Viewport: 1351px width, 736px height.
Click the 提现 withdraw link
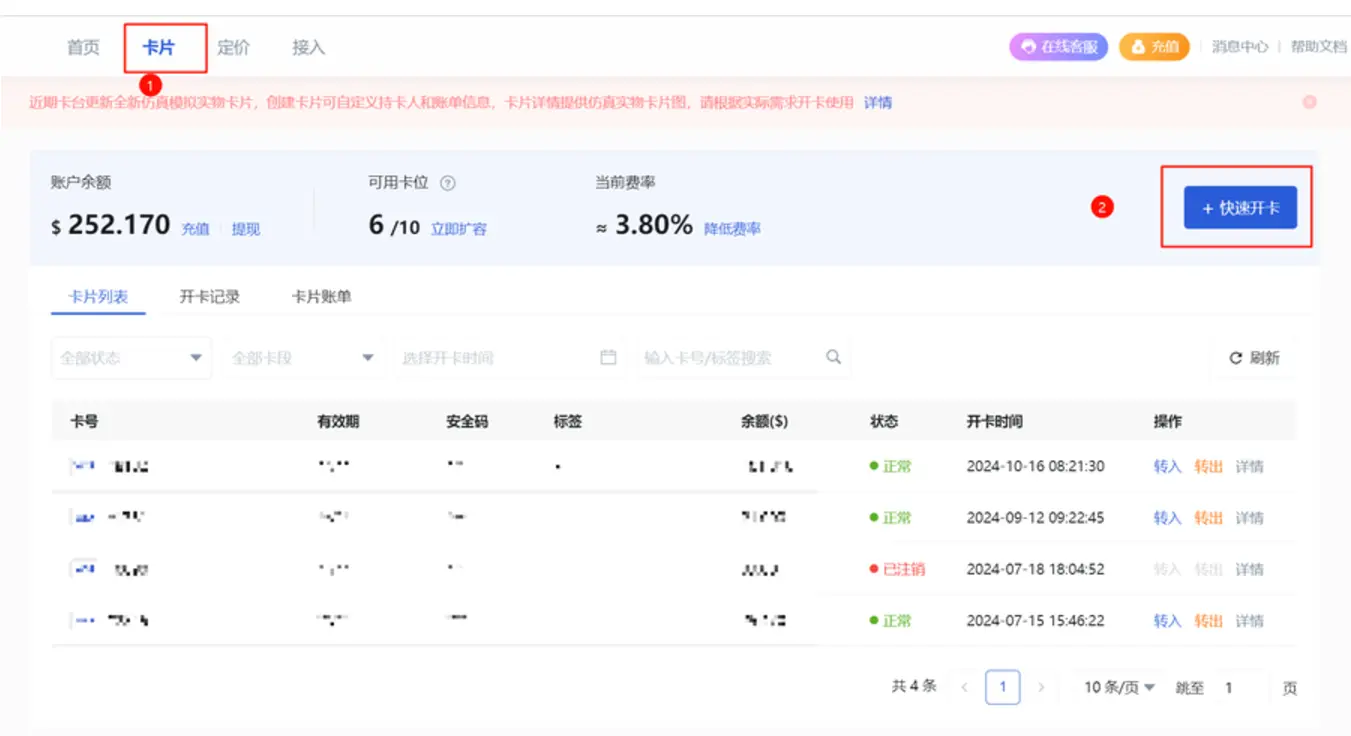(246, 229)
